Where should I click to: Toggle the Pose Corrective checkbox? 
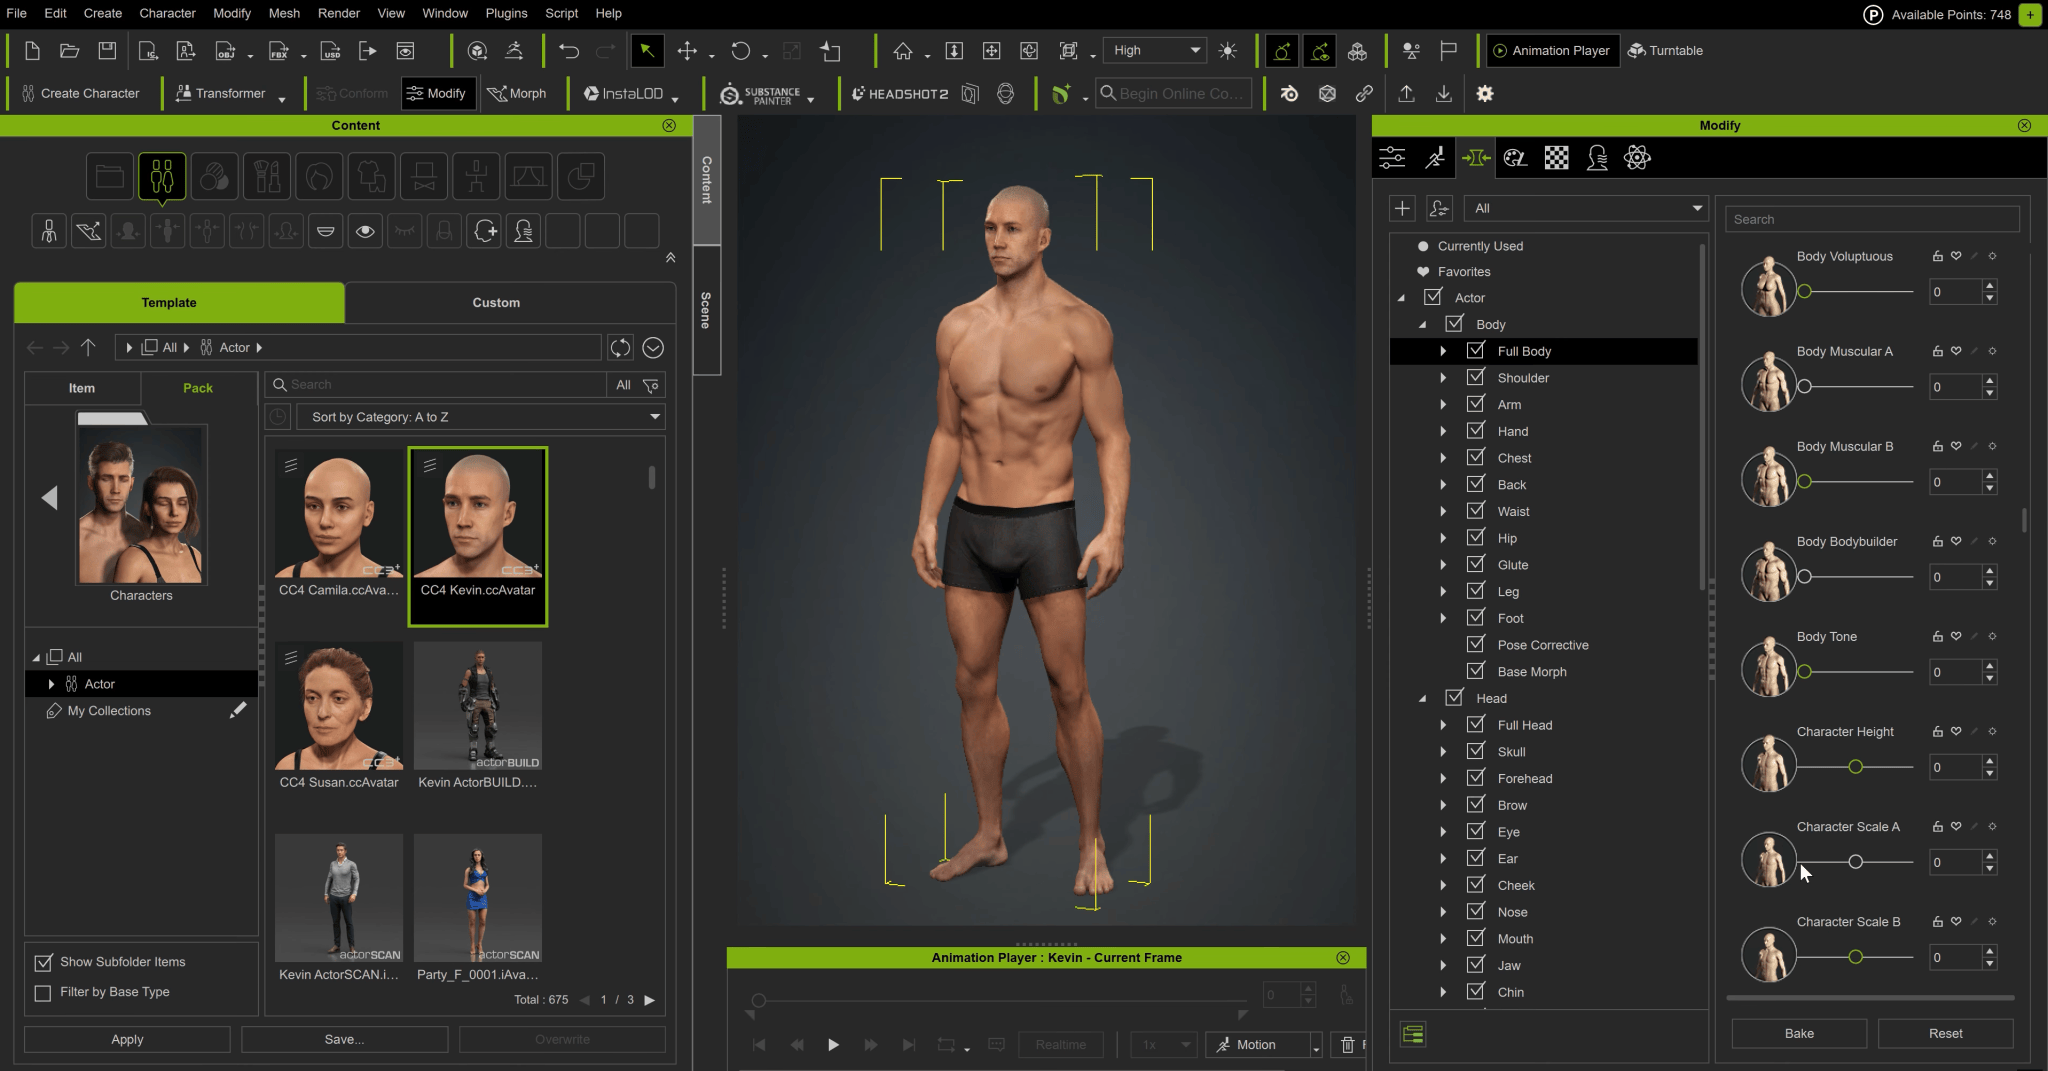1475,644
